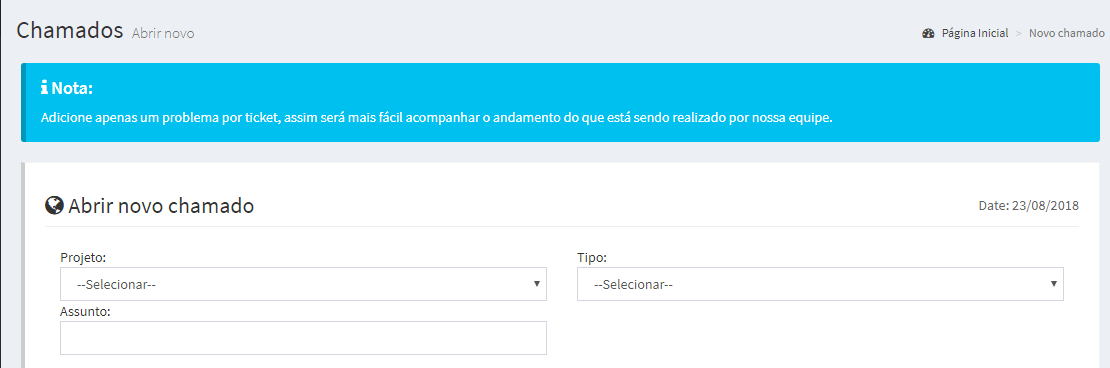Click the info icon beside Nota

point(45,89)
